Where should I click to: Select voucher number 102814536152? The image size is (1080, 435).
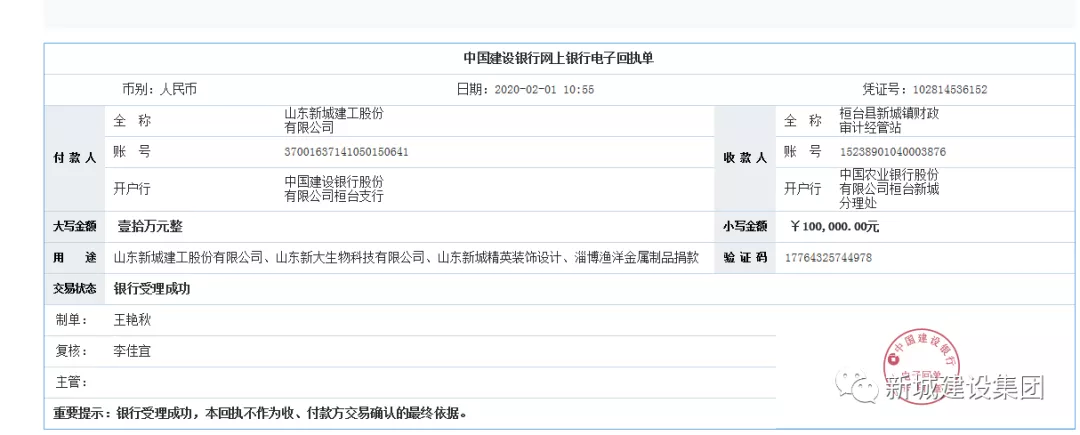(x=950, y=89)
